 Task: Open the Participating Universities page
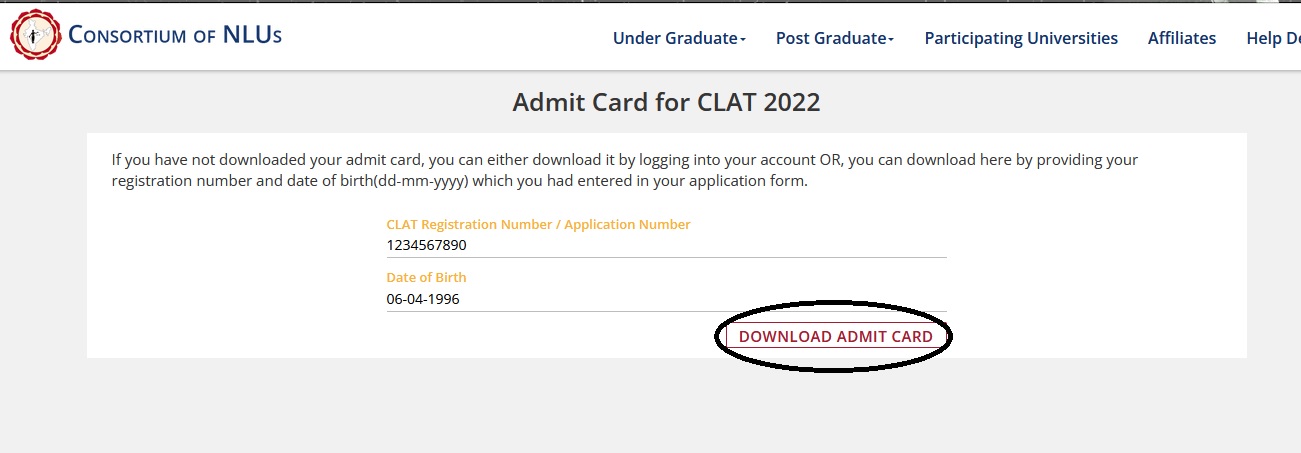(x=1021, y=38)
